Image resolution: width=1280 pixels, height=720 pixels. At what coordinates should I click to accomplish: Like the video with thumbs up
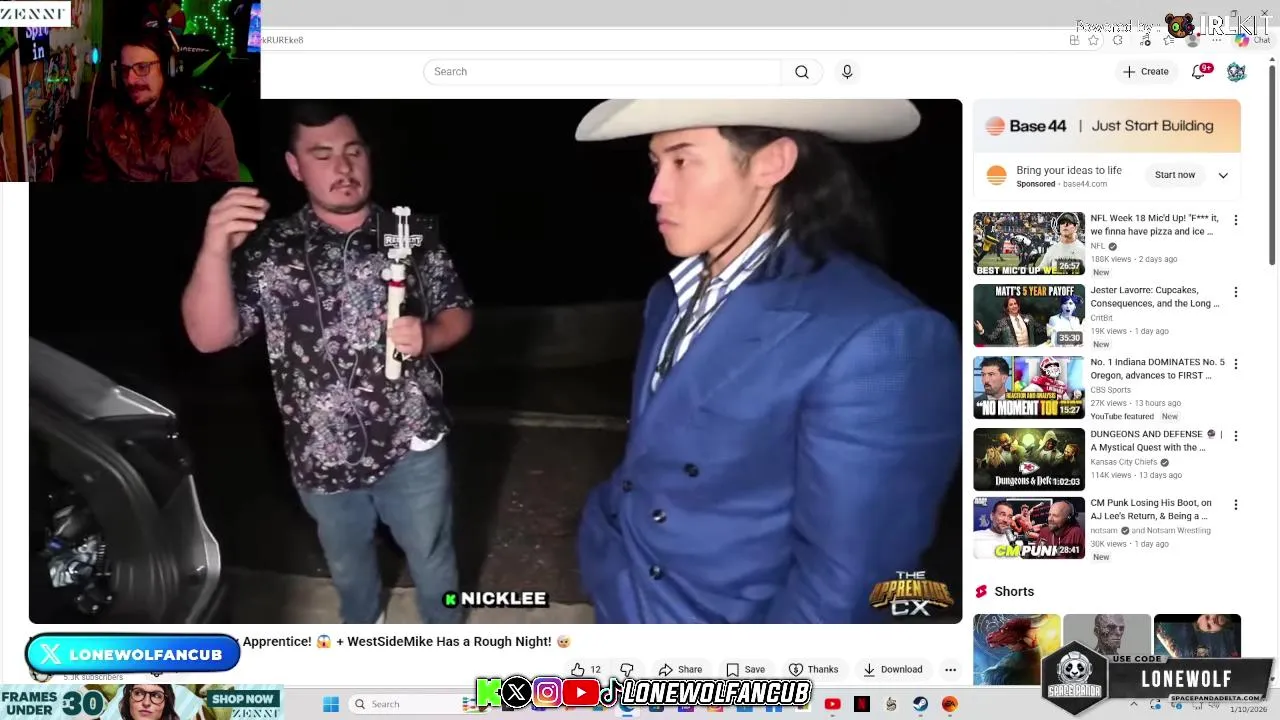tap(586, 669)
